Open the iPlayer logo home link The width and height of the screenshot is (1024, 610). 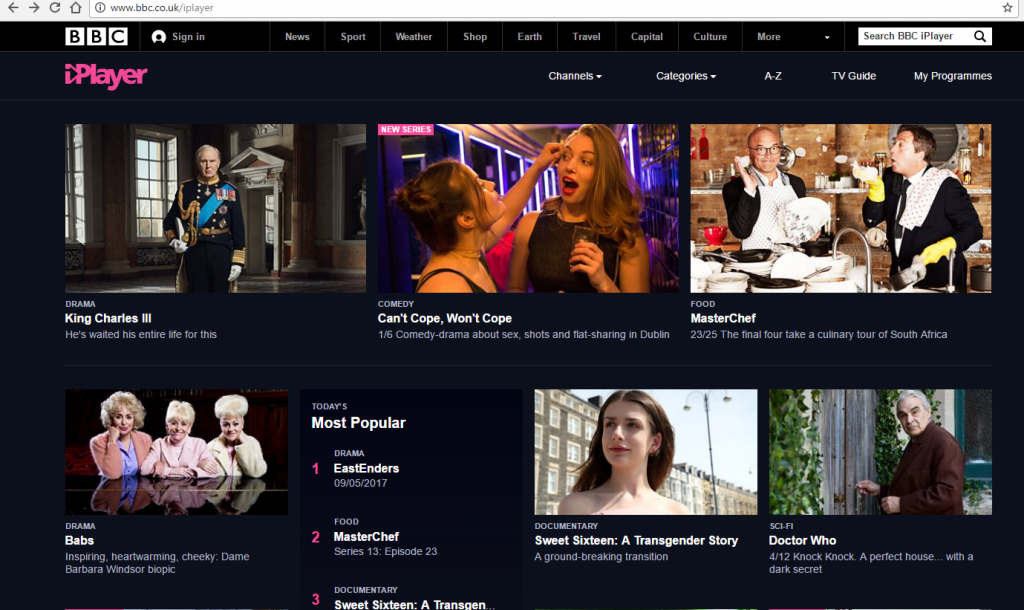106,76
